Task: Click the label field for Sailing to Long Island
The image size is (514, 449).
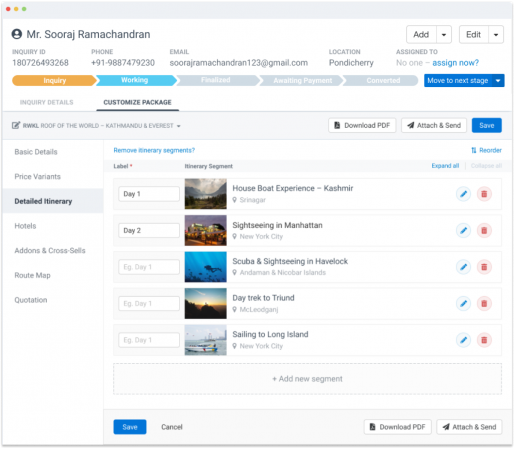Action: point(149,340)
